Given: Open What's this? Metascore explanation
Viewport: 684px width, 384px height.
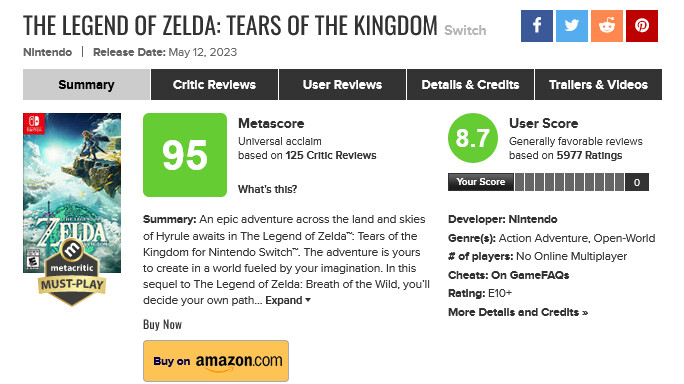Looking at the screenshot, I should [x=267, y=189].
